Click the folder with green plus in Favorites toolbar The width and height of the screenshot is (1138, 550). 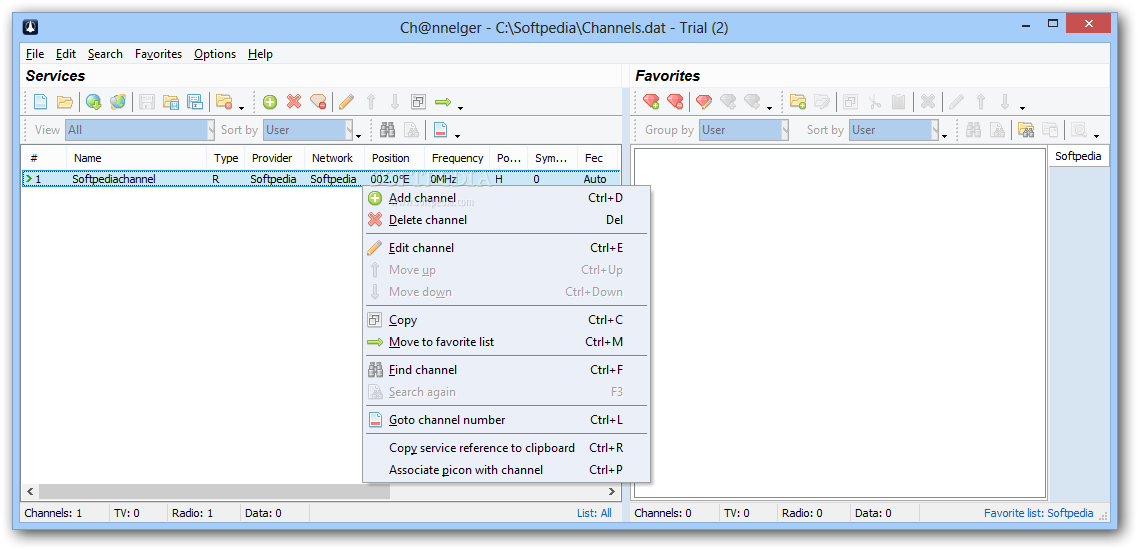click(798, 102)
